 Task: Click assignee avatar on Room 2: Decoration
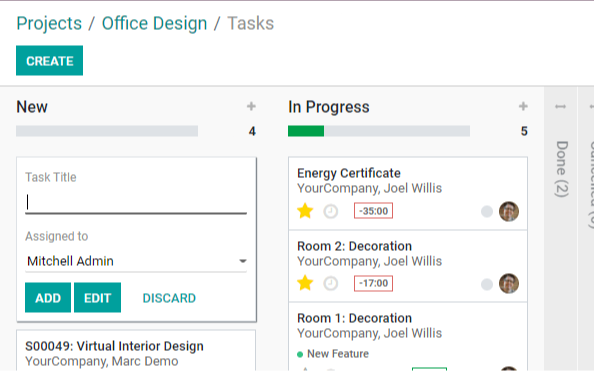[x=509, y=283]
